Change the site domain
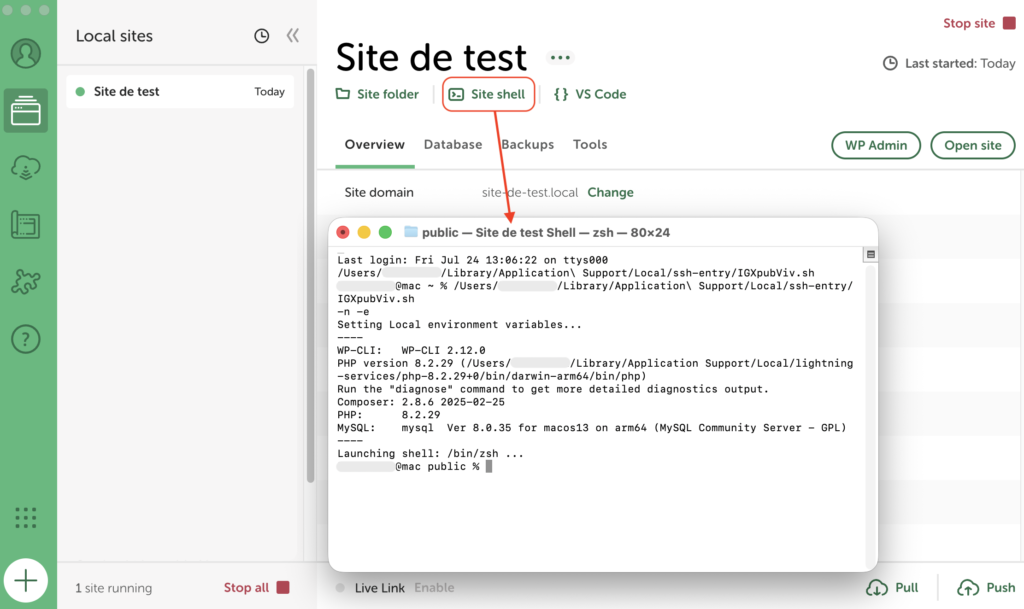 pyautogui.click(x=611, y=193)
